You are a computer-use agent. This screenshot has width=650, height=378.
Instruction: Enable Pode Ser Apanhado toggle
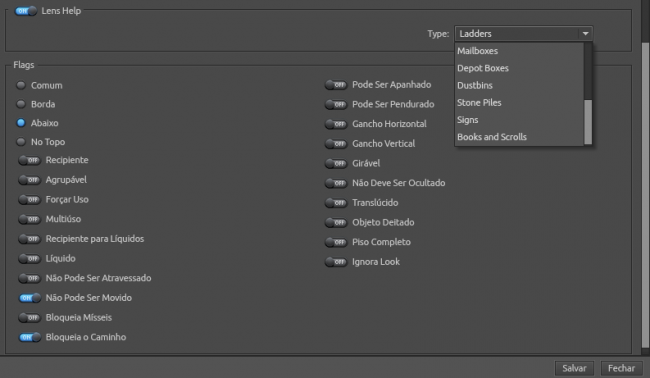336,85
